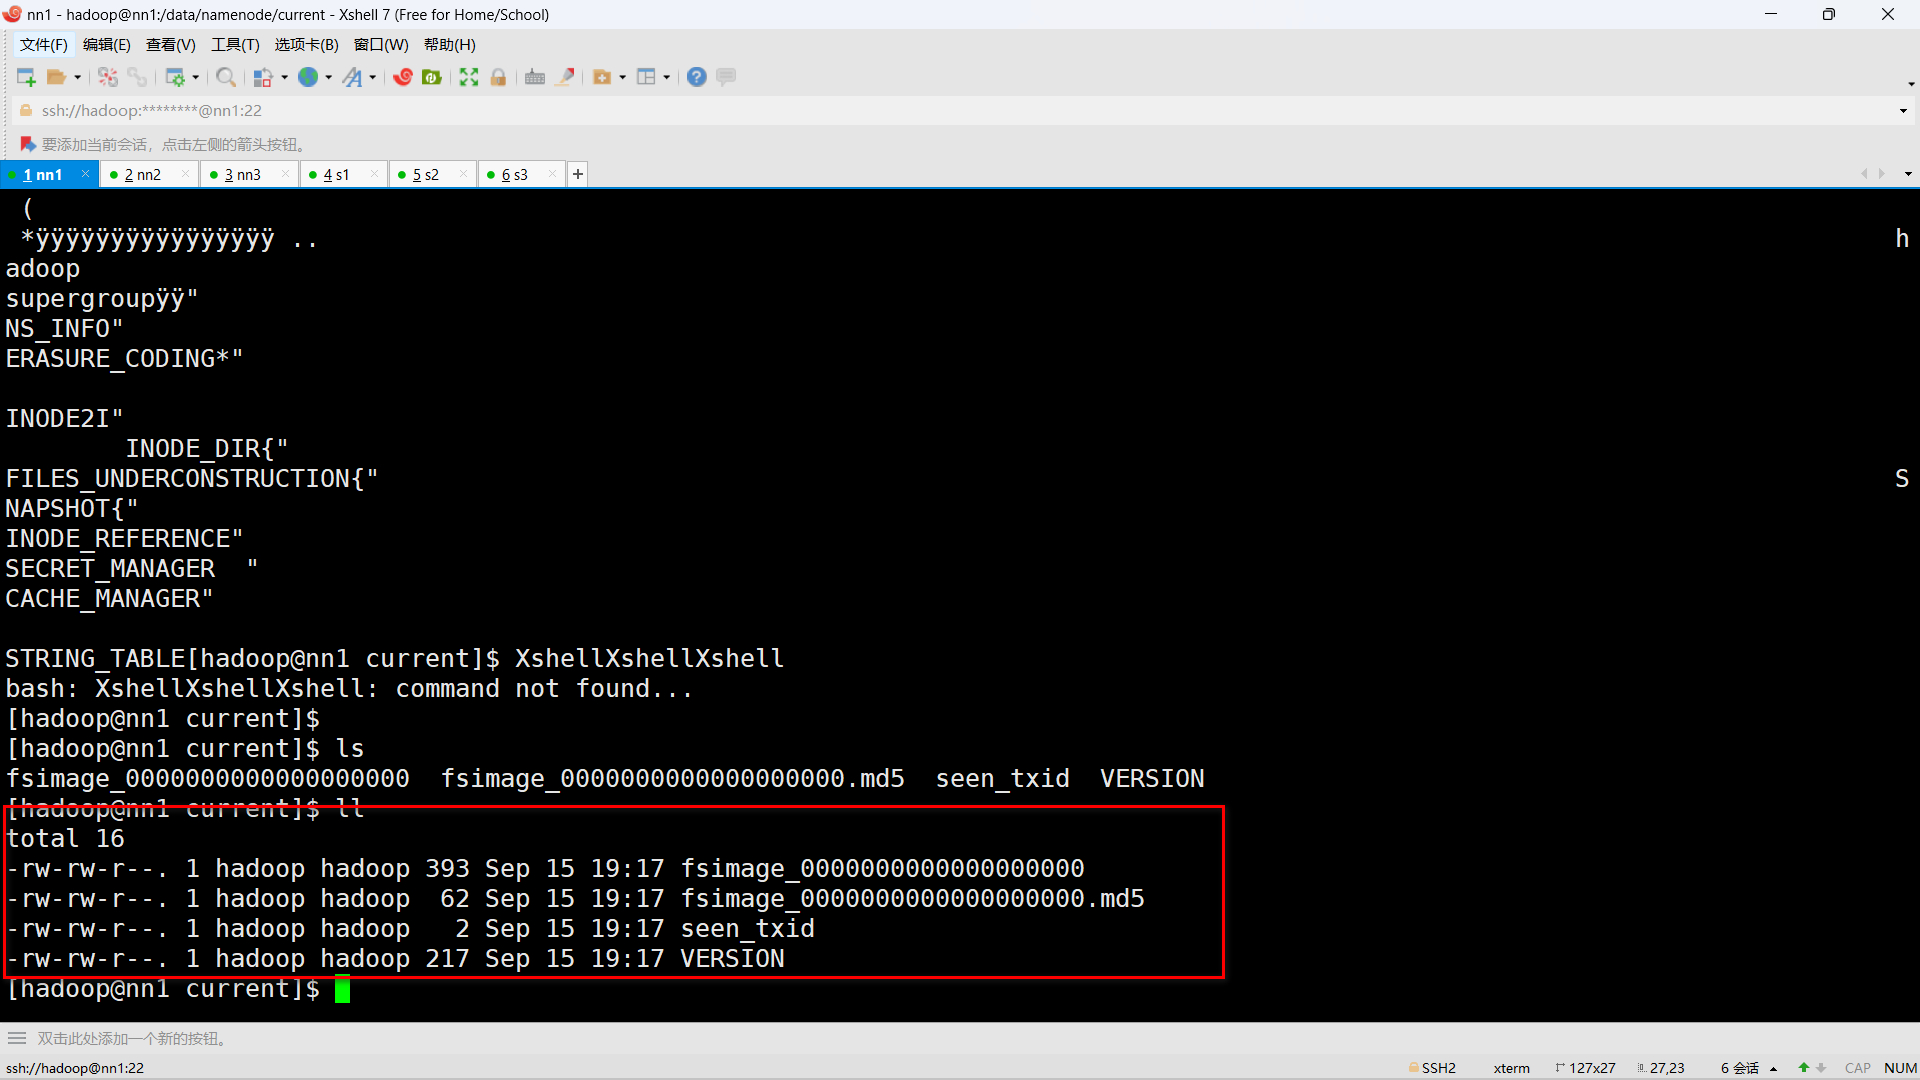The image size is (1920, 1080).
Task: Launch Xftp with green folder icon
Action: [432, 77]
